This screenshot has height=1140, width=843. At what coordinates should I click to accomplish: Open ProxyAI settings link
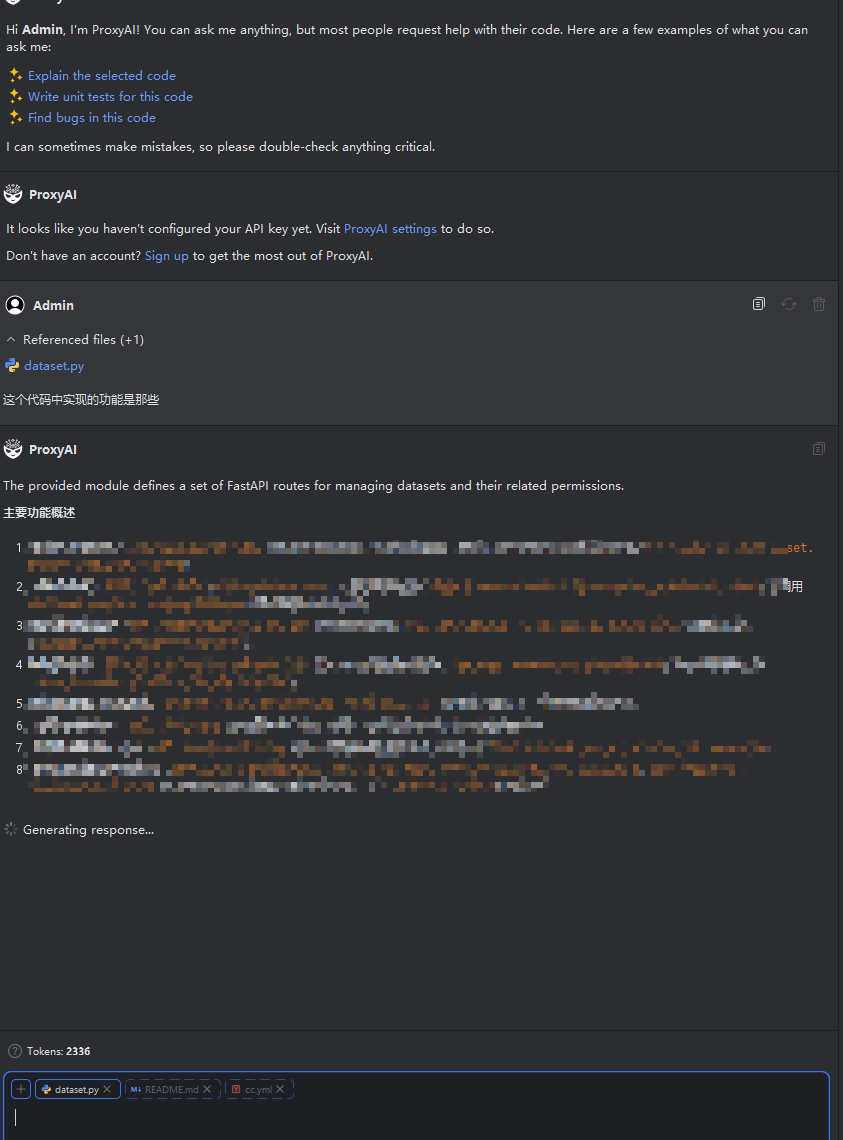click(390, 229)
